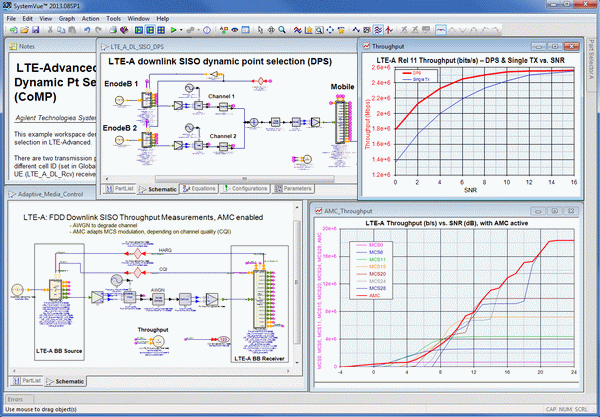Select PartList tab in Adaptive_Media_Control window

pyautogui.click(x=26, y=381)
